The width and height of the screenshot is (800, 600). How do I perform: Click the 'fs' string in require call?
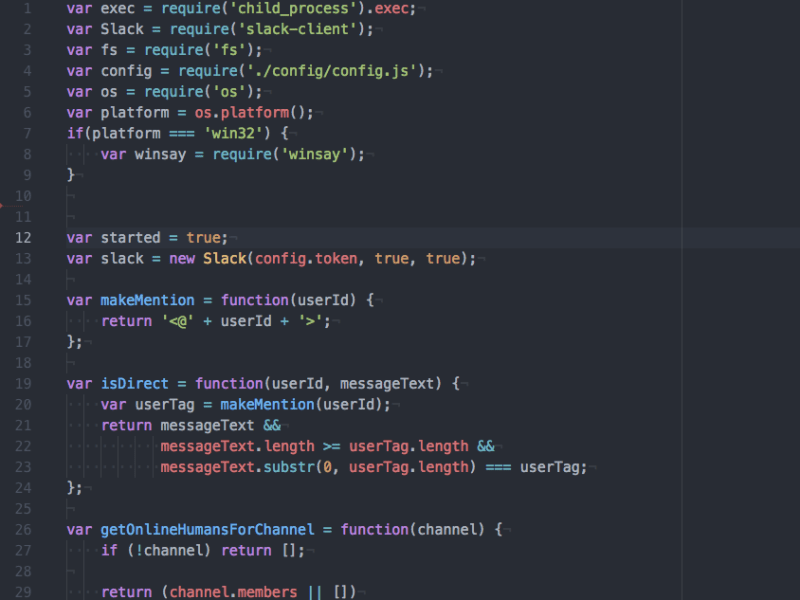[x=229, y=50]
